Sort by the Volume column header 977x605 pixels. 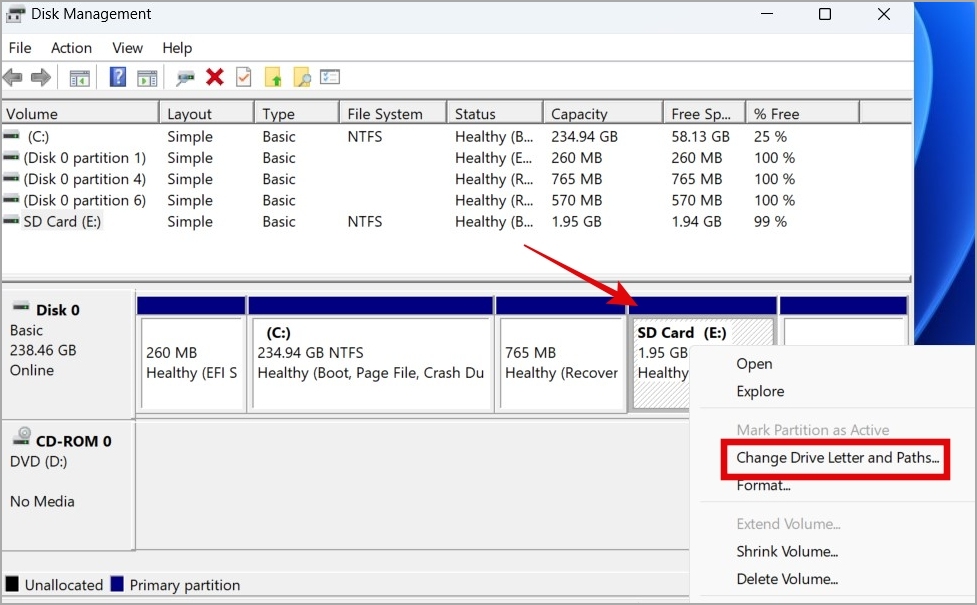[x=80, y=113]
